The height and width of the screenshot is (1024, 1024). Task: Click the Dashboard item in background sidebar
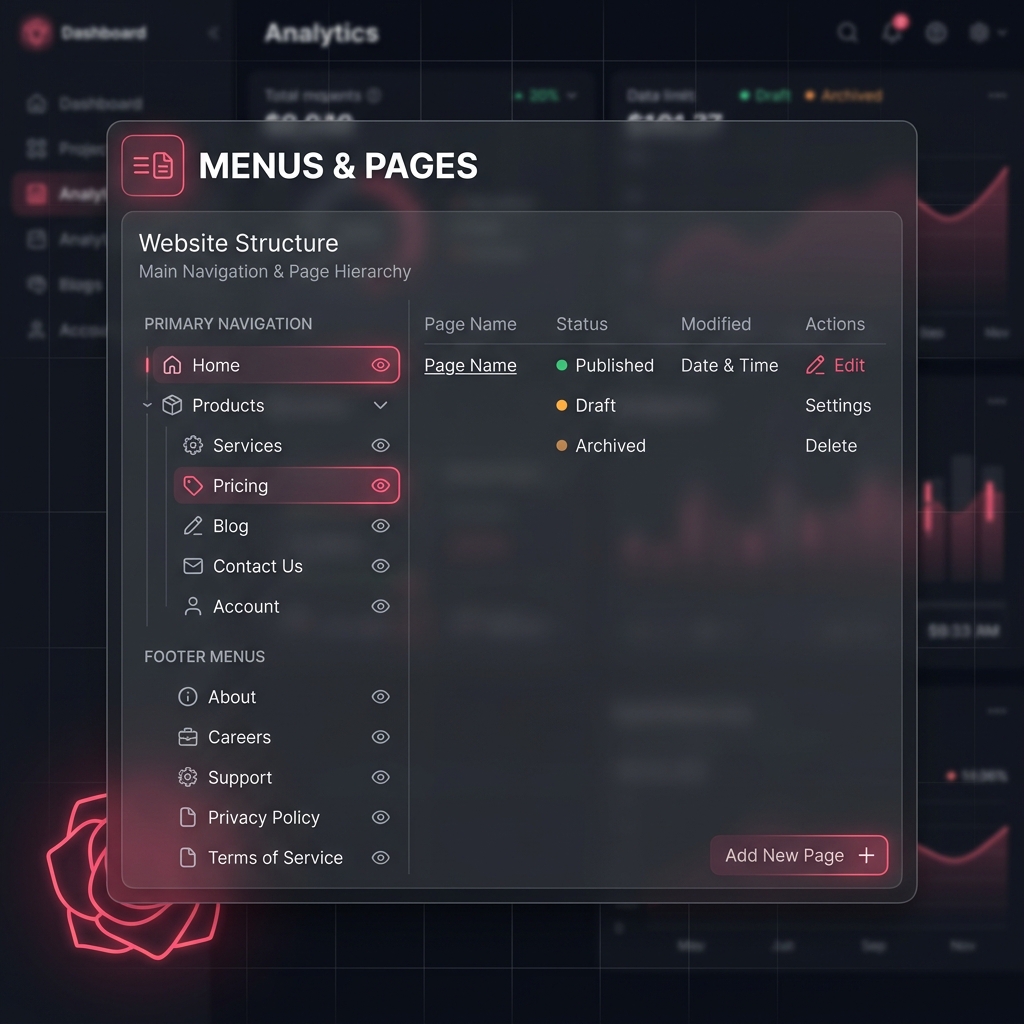point(85,103)
